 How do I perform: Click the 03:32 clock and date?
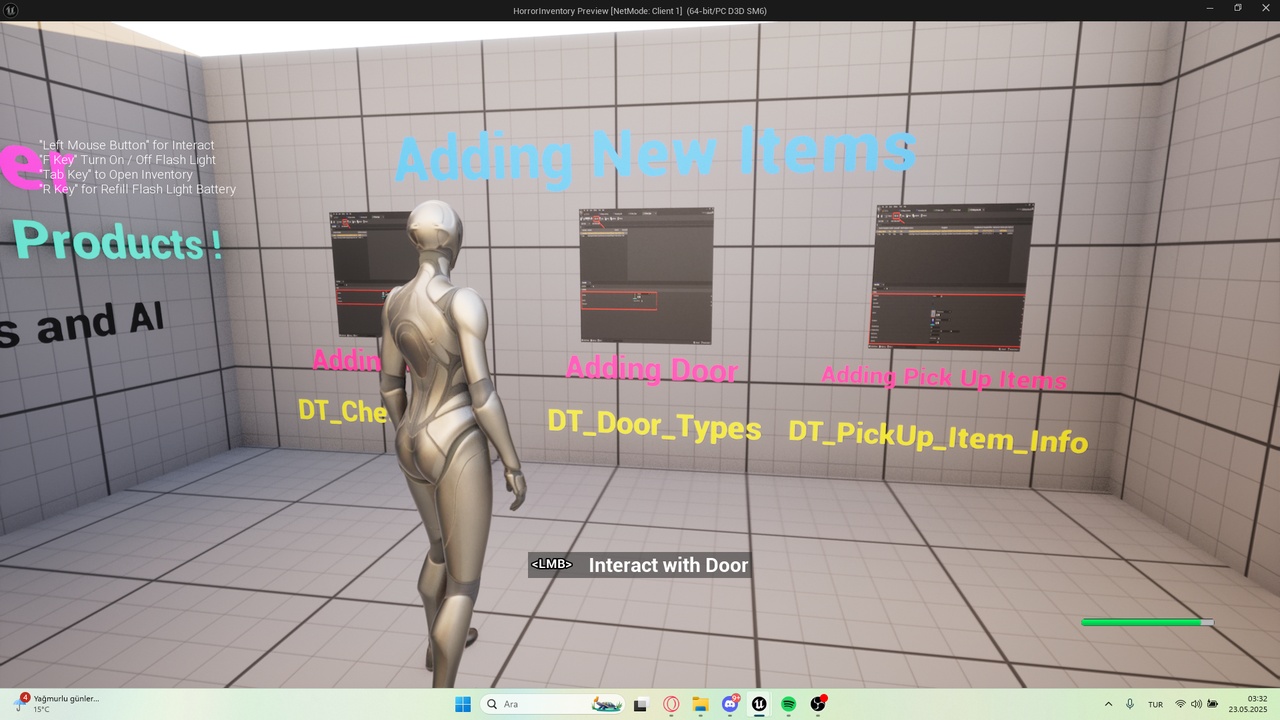[x=1248, y=704]
